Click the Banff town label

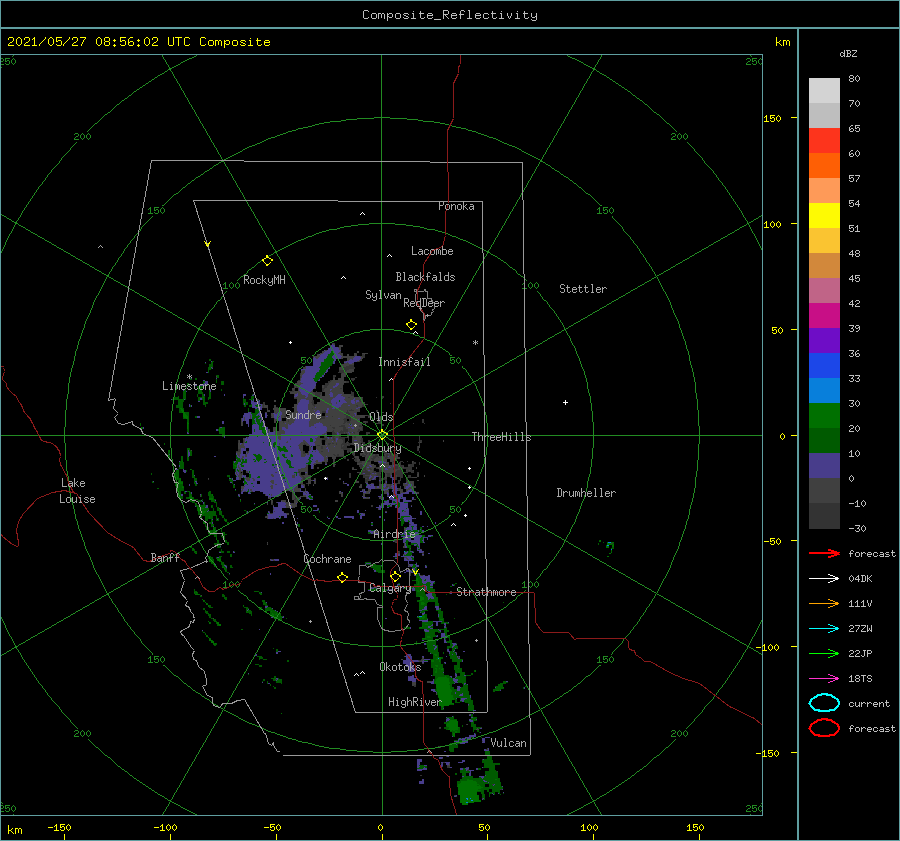coord(165,557)
